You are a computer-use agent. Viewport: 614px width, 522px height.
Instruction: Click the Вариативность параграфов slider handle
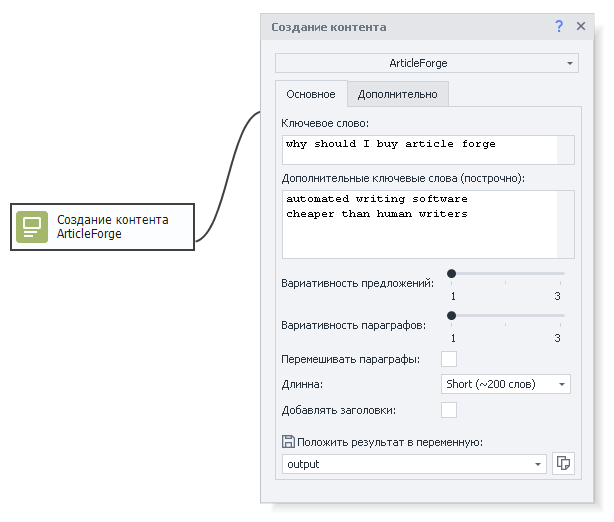click(452, 315)
